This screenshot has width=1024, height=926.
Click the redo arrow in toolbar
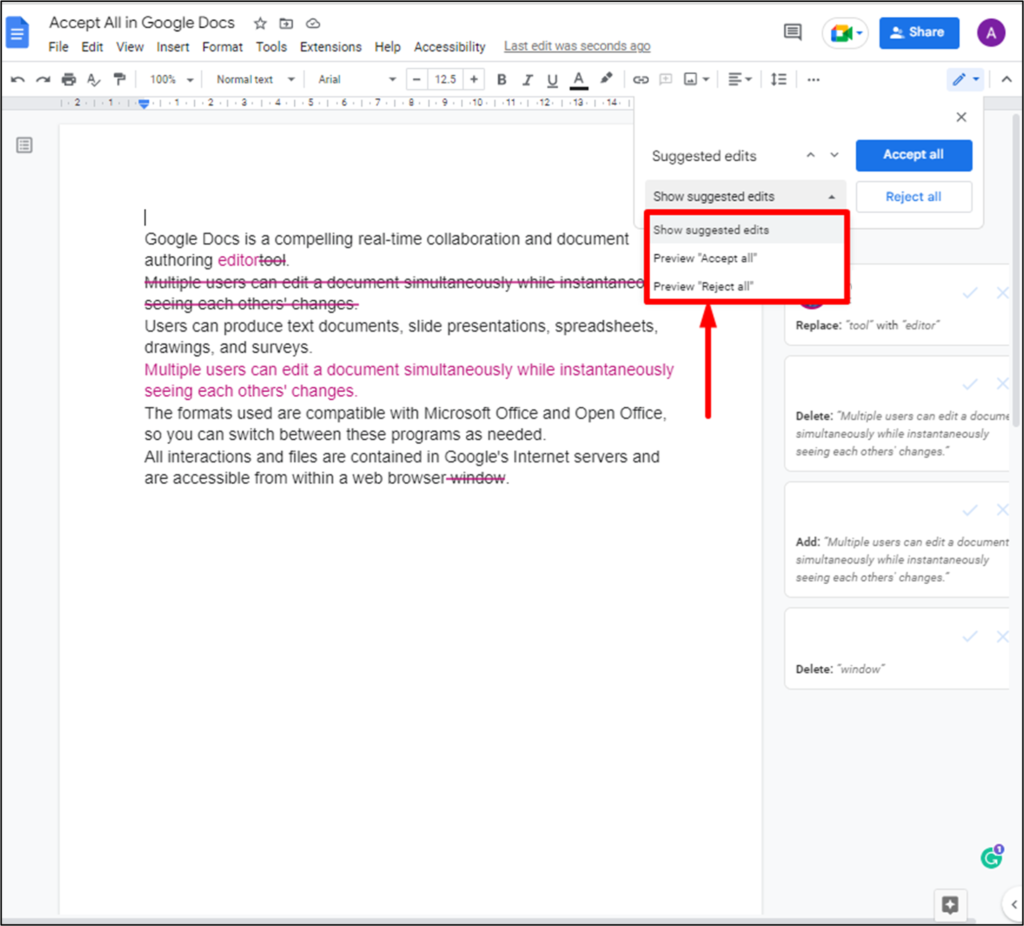43,80
